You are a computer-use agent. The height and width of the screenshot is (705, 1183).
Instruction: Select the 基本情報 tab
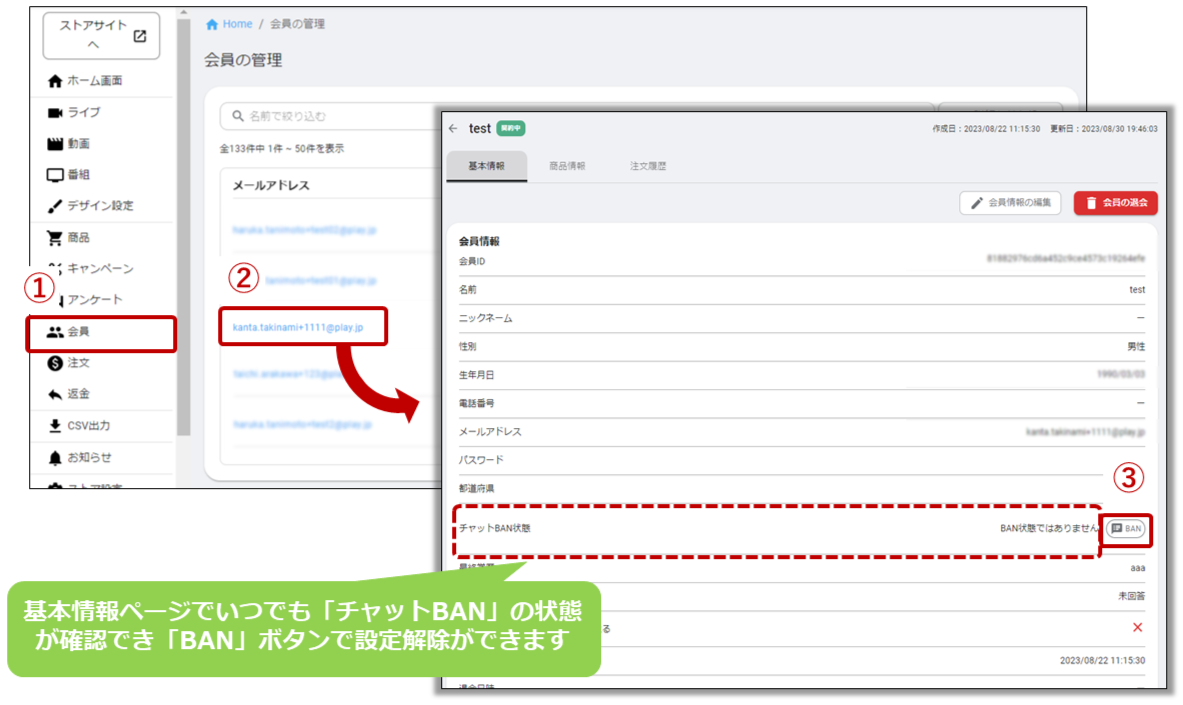[x=486, y=166]
